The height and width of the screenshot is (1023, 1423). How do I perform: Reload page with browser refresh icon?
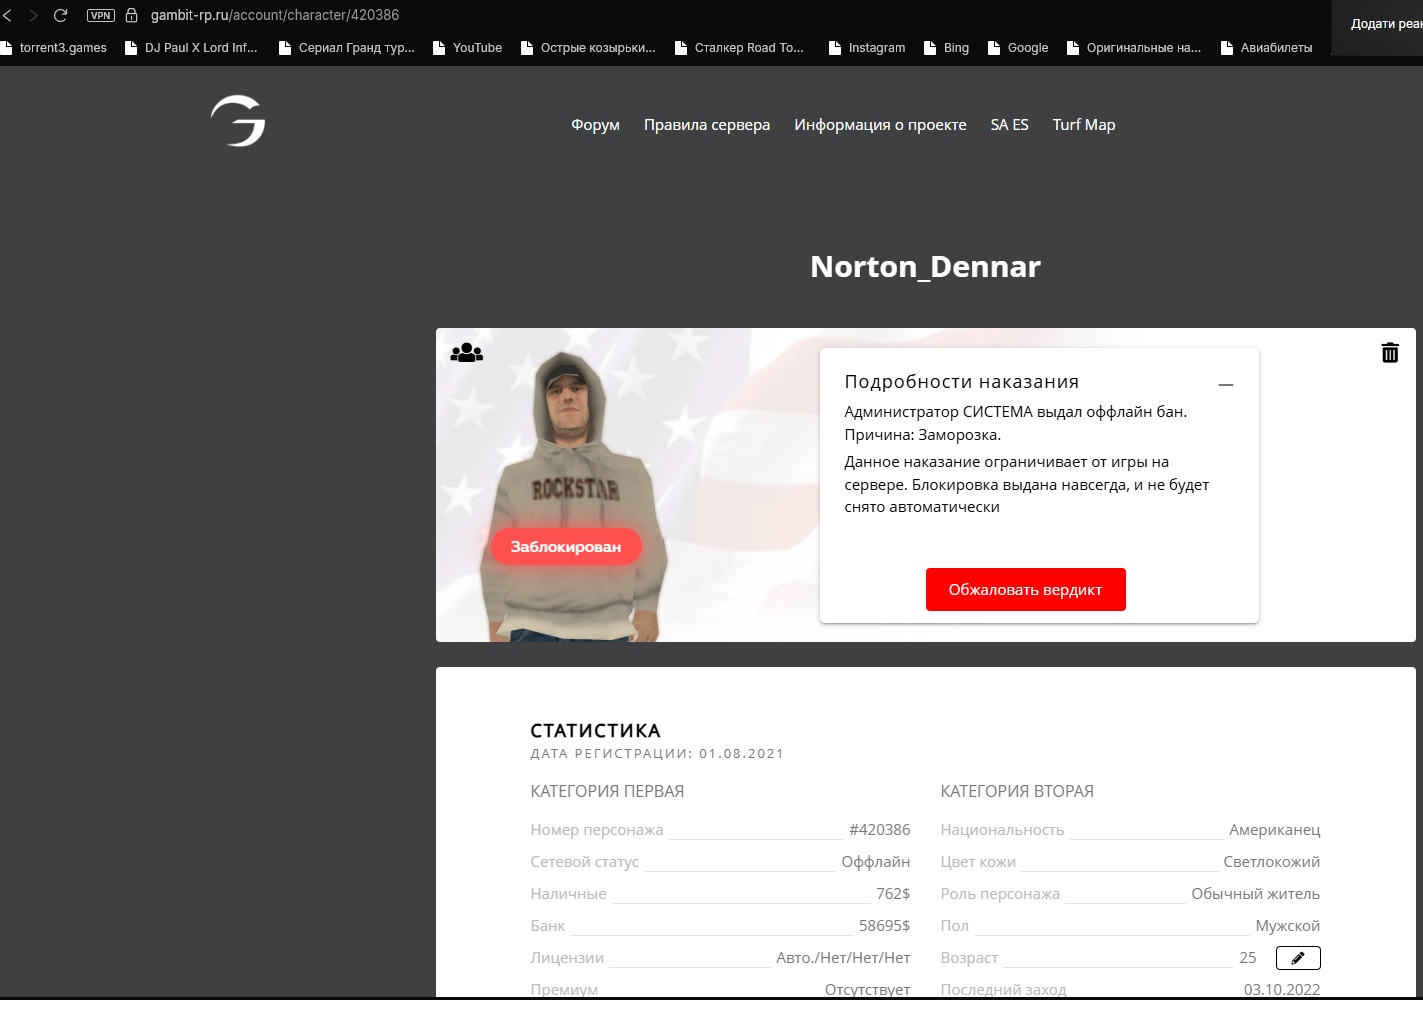coord(60,15)
